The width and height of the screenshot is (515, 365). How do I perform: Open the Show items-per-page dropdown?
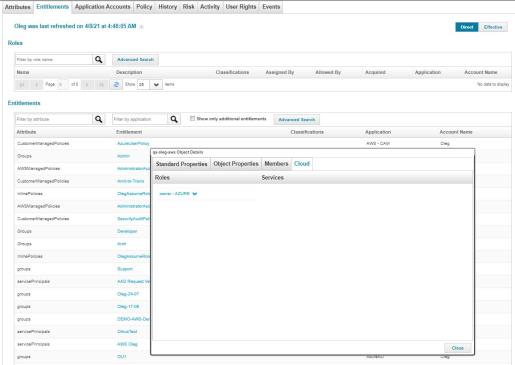click(x=156, y=85)
